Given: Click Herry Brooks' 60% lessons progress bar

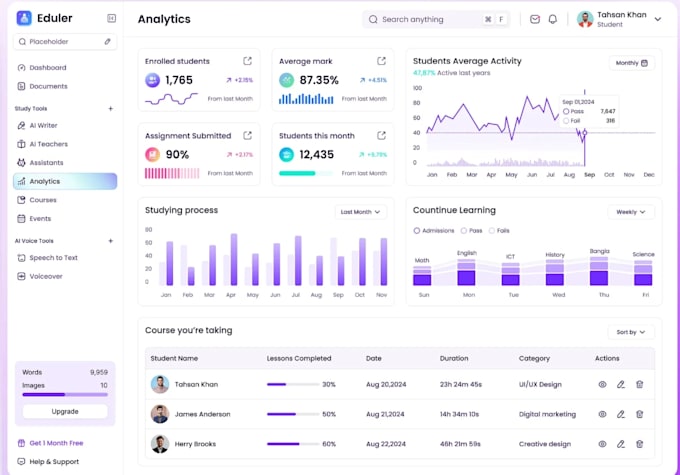Looking at the screenshot, I should (x=293, y=444).
